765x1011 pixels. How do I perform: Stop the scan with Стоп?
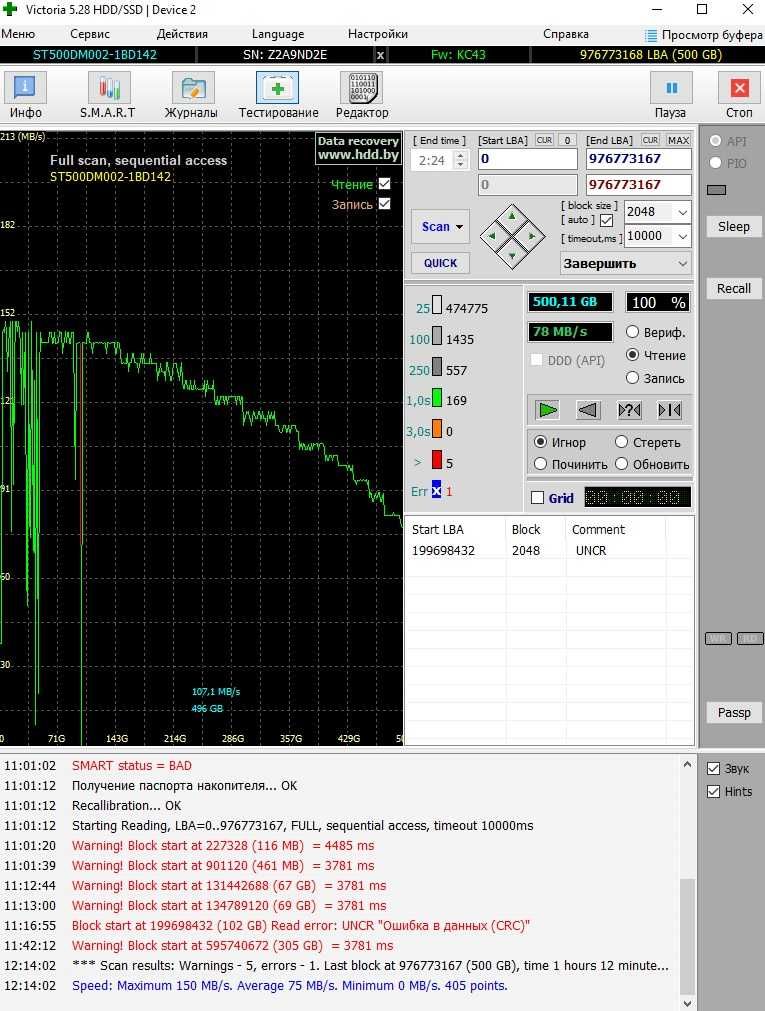pos(739,95)
